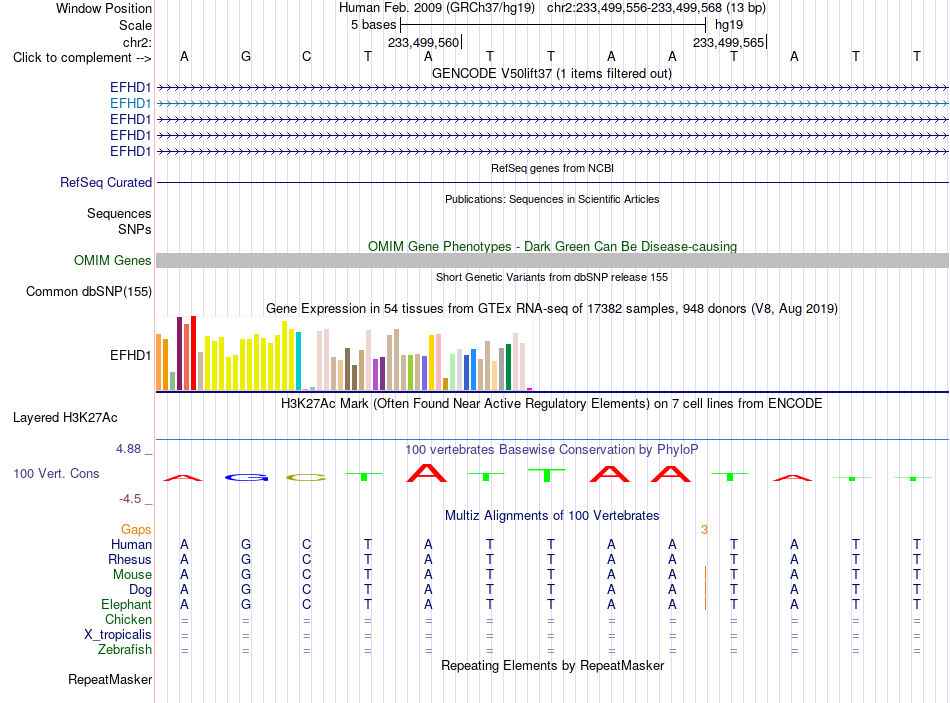
Task: Click the 233,499,565 coordinate tick label
Action: coord(728,42)
